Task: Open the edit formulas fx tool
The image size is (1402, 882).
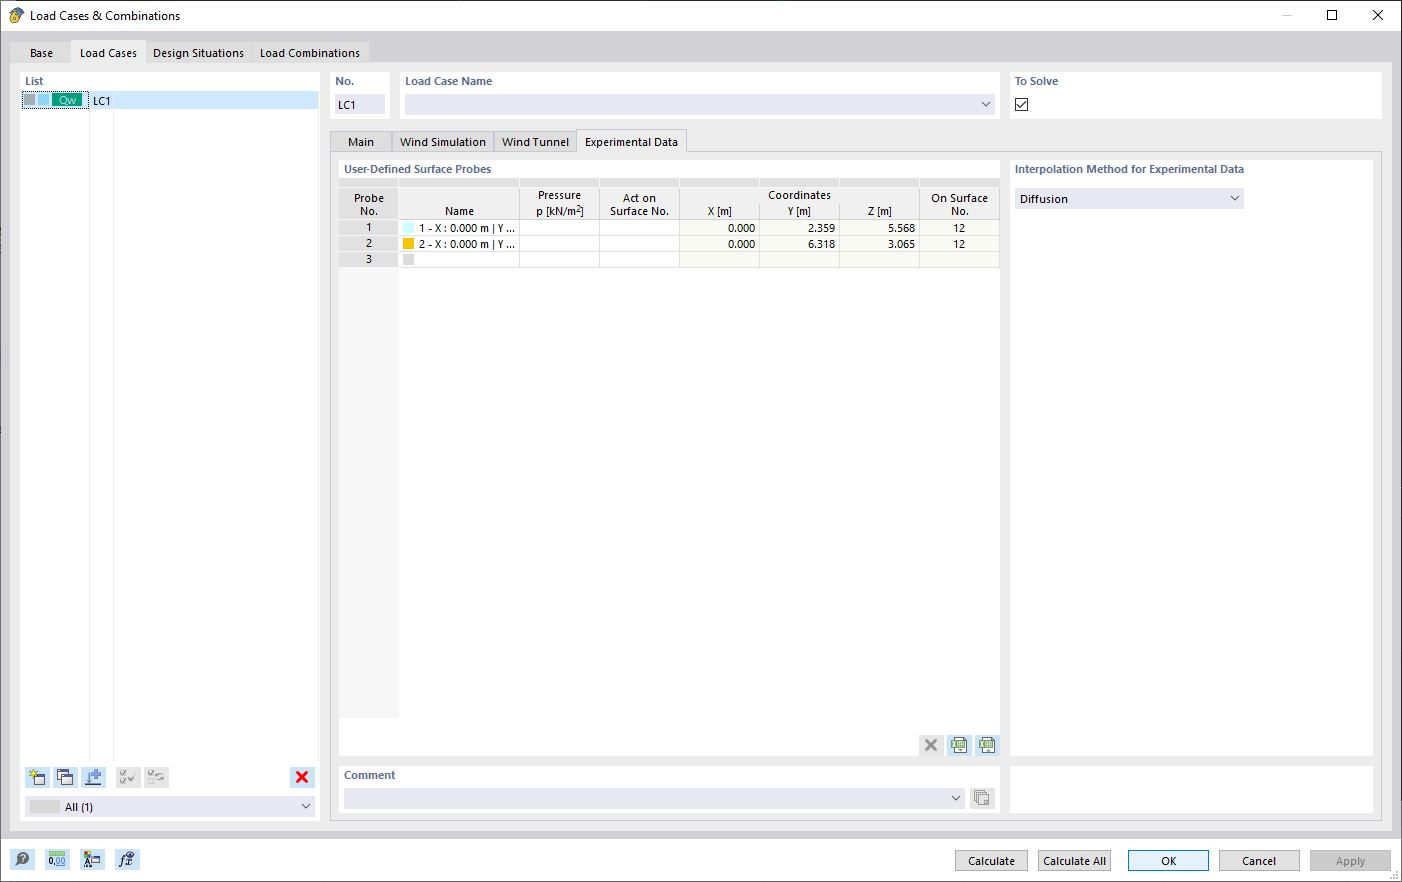Action: (127, 859)
